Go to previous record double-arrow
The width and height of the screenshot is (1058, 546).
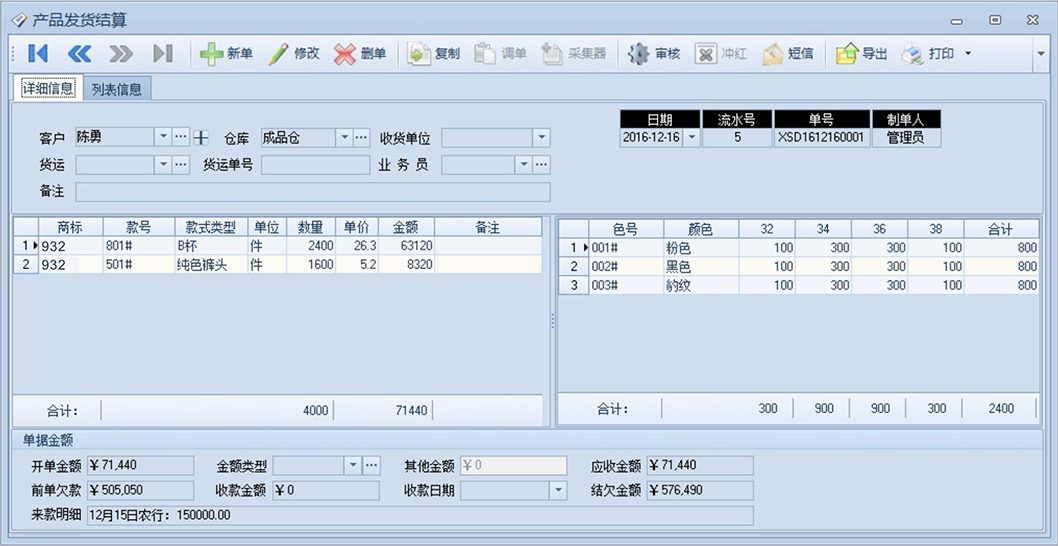(79, 54)
